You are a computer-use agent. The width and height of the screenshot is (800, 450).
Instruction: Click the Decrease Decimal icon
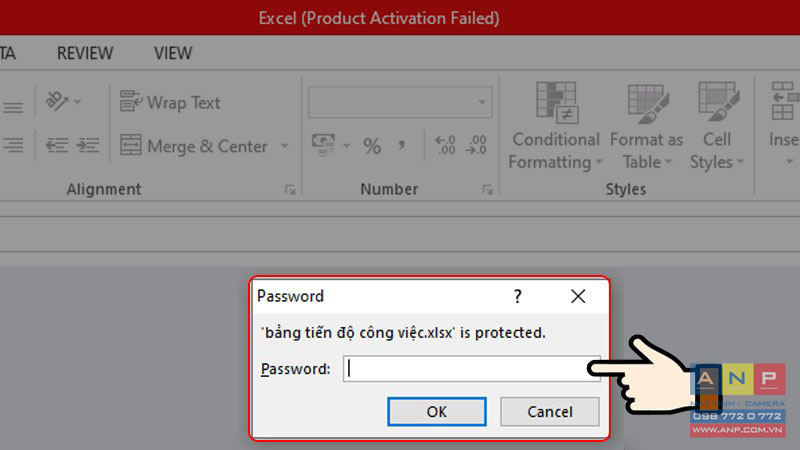(476, 145)
